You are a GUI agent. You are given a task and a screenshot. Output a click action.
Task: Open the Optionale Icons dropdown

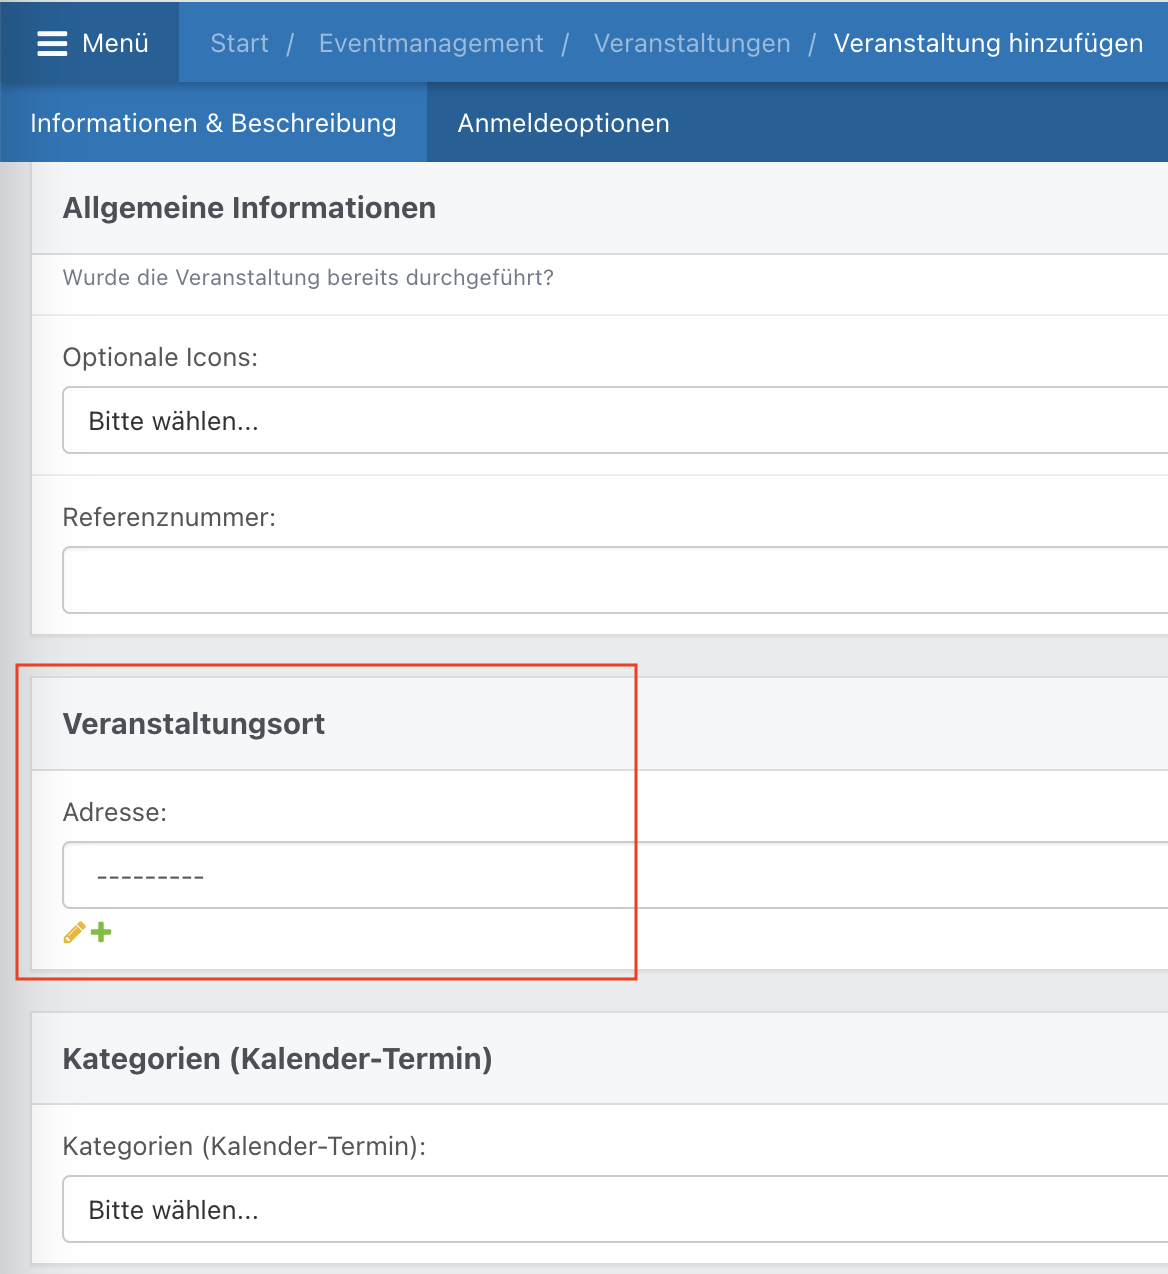coord(615,421)
